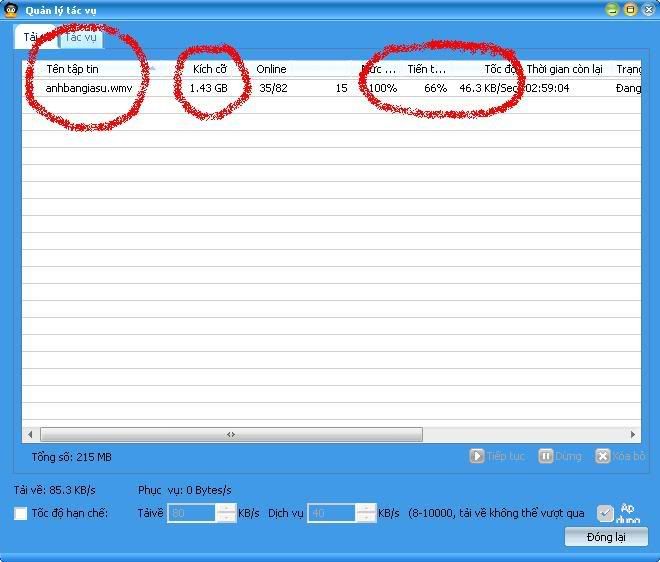Click the penguin app icon in title bar

[x=11, y=10]
